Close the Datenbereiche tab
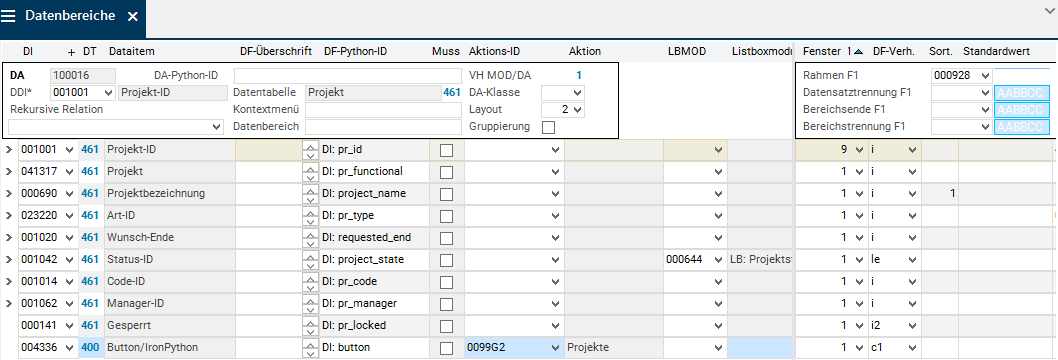The height and width of the screenshot is (360, 1058). [133, 16]
